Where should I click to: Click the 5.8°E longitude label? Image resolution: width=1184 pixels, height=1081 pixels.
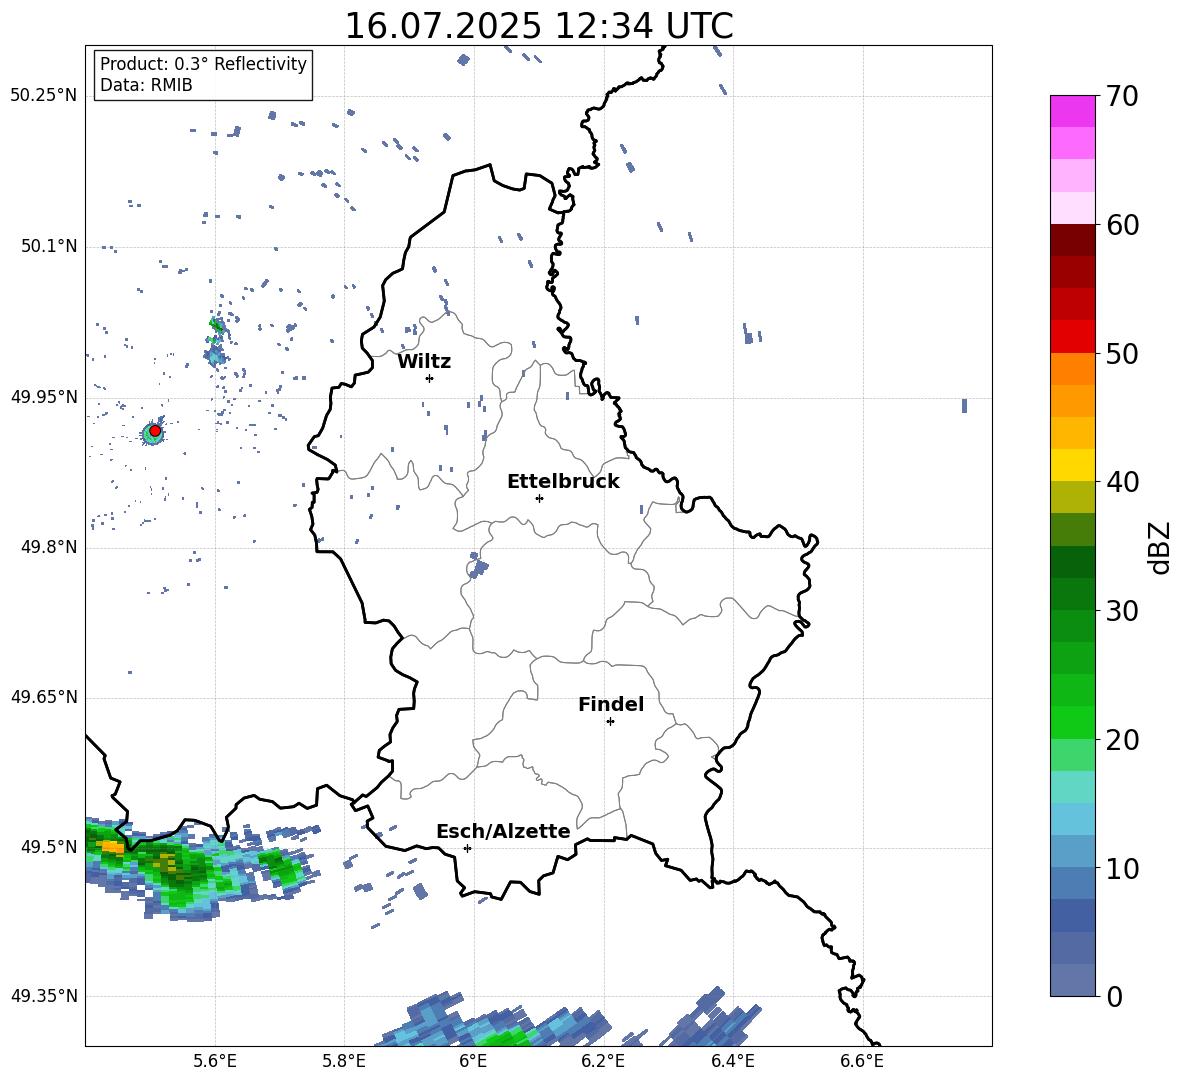point(344,1061)
